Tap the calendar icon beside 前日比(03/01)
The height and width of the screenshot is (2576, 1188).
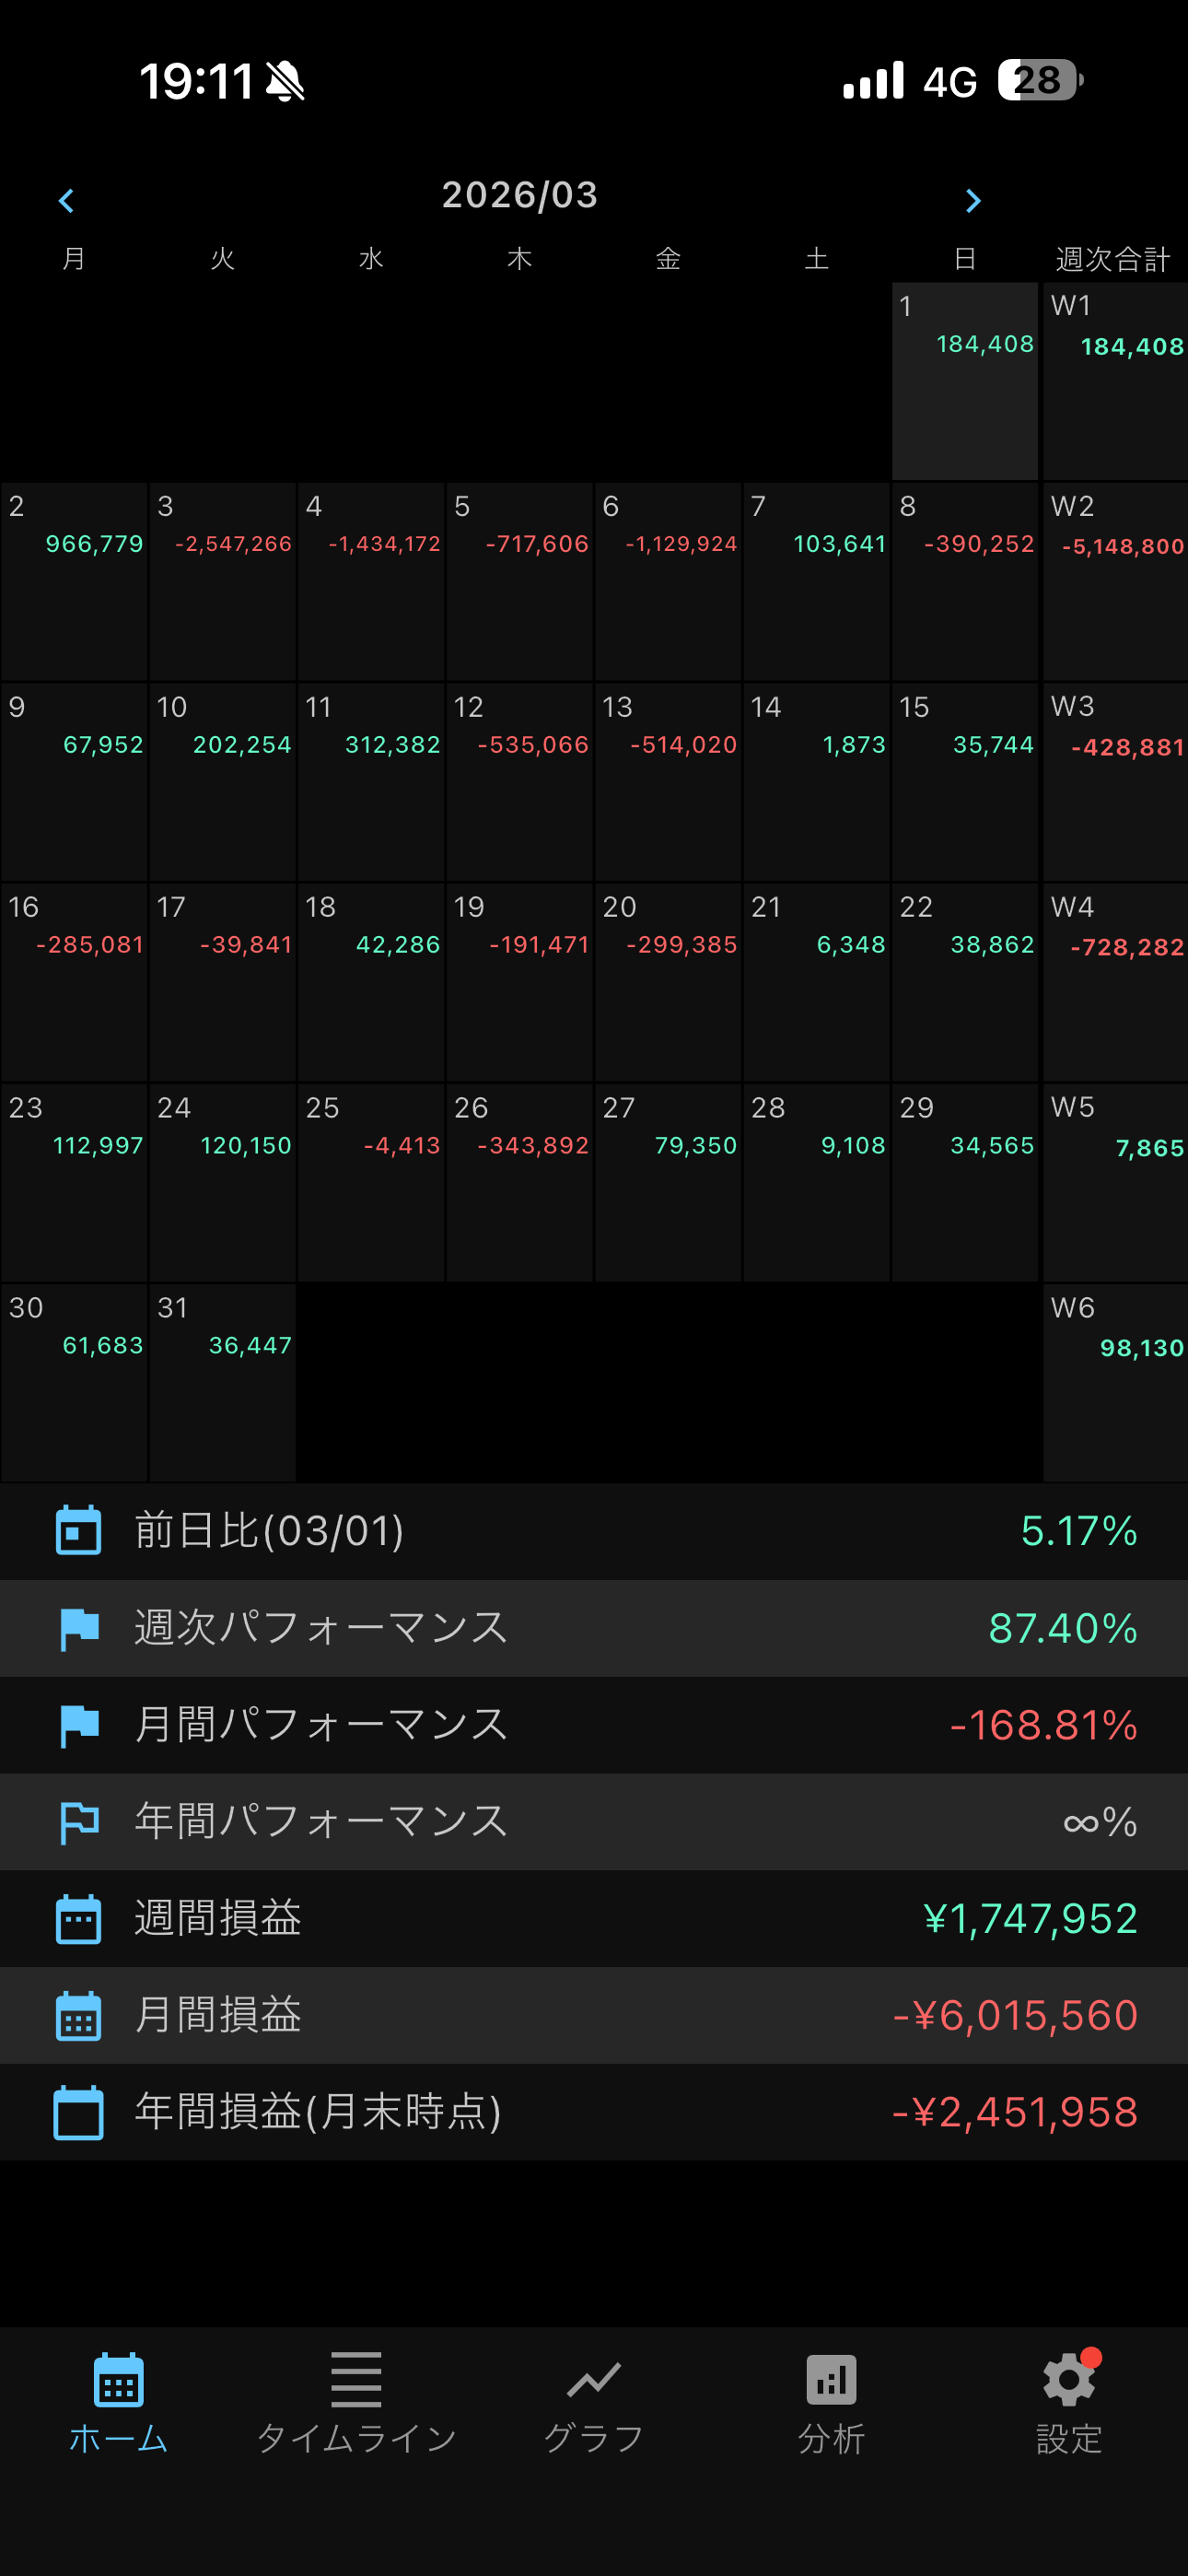78,1531
